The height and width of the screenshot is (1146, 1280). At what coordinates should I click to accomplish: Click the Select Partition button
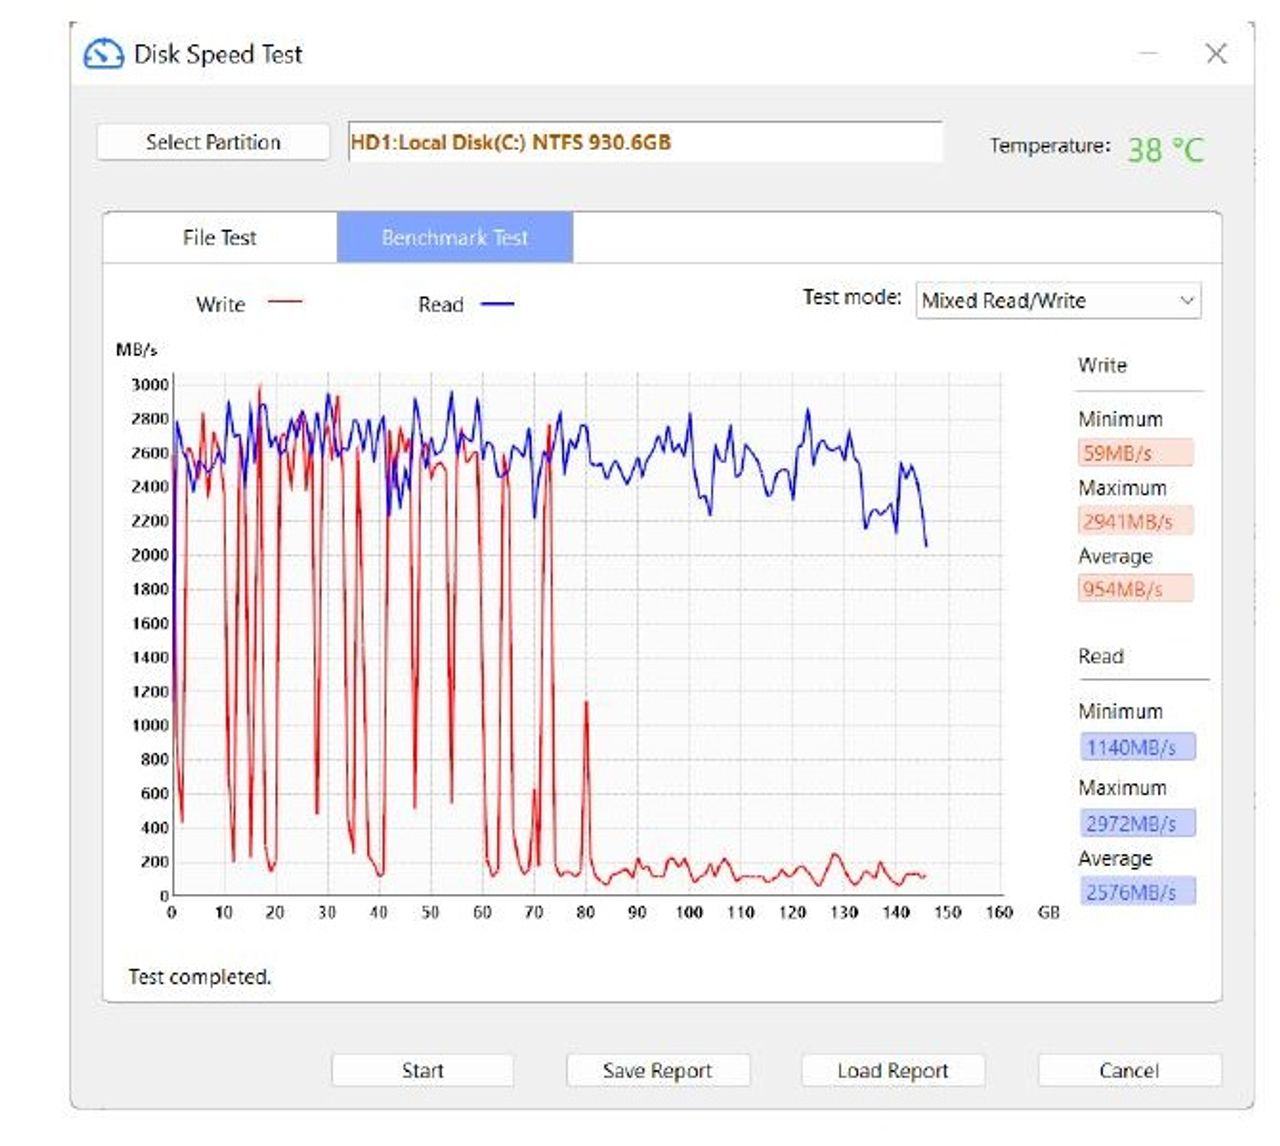pos(213,142)
